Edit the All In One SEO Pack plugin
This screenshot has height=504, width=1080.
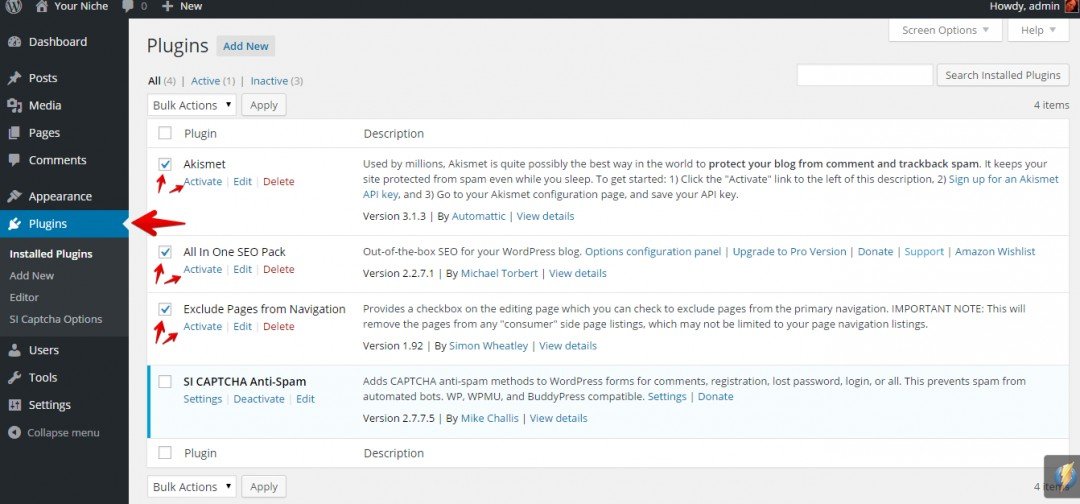242,269
